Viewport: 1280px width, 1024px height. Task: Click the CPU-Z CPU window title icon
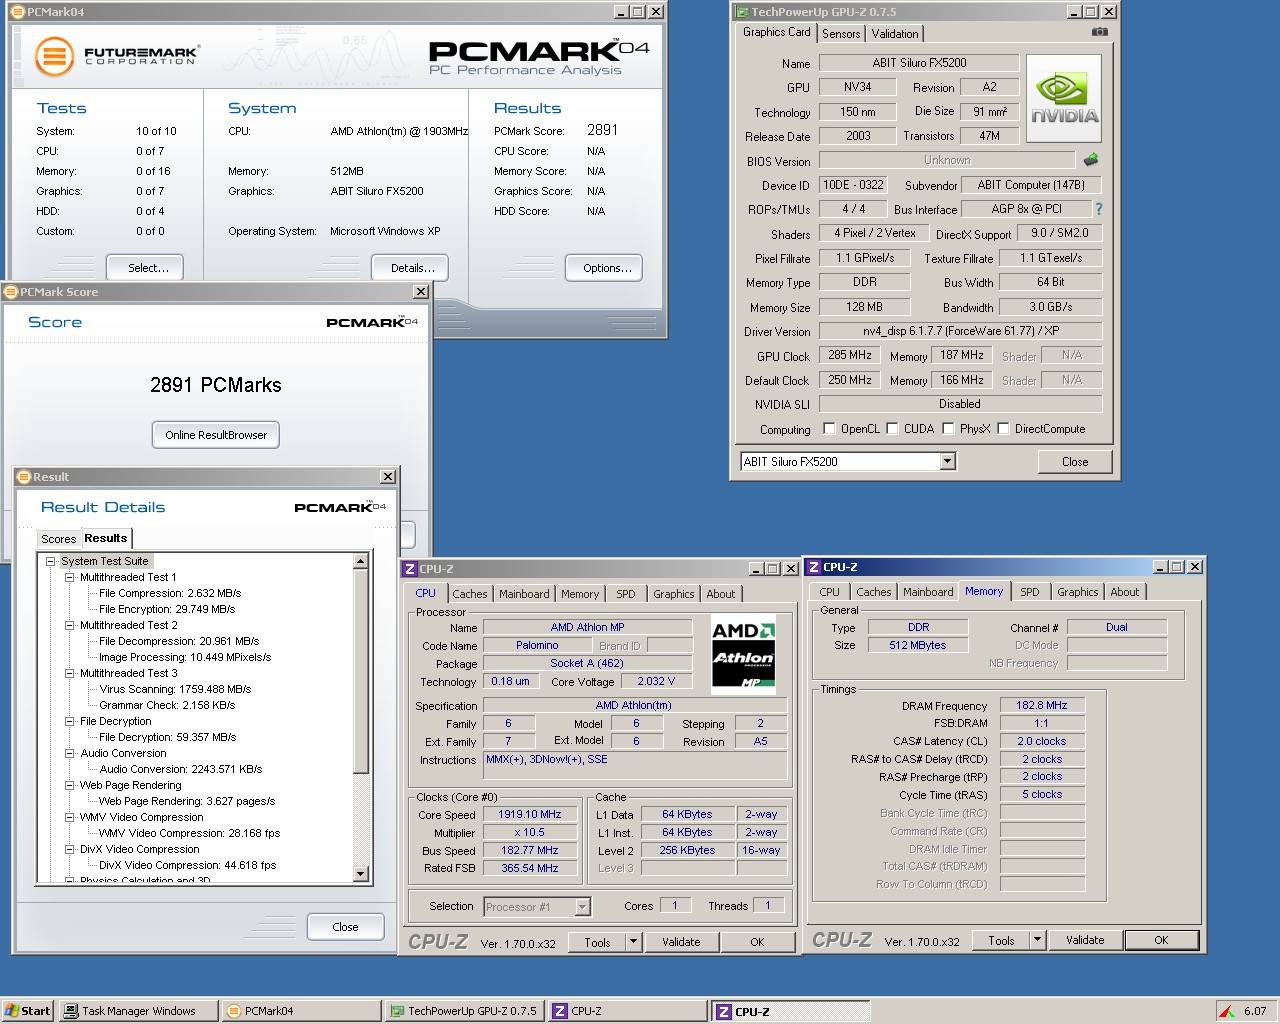[x=410, y=569]
